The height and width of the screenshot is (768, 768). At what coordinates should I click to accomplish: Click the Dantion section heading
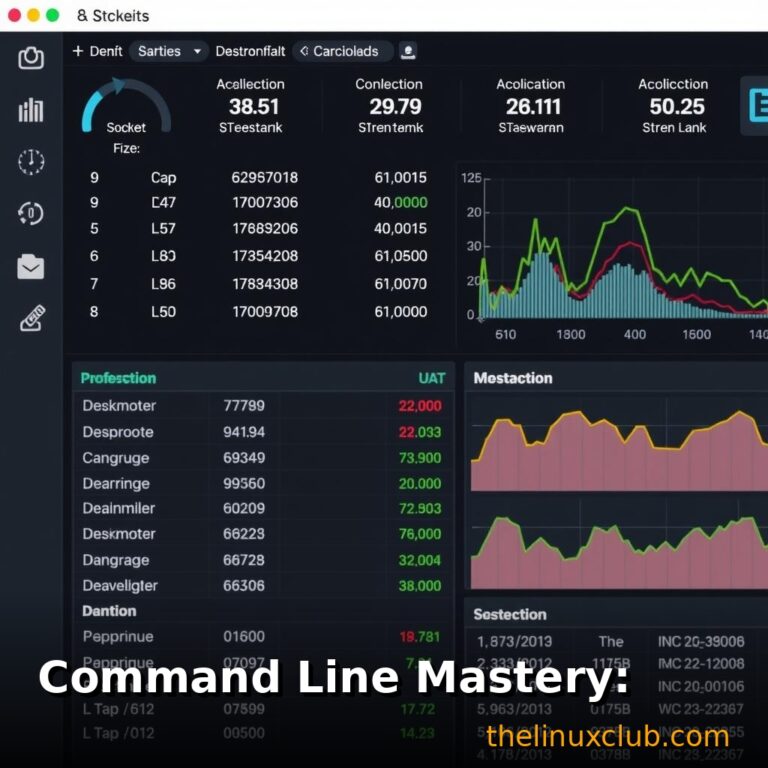[109, 611]
